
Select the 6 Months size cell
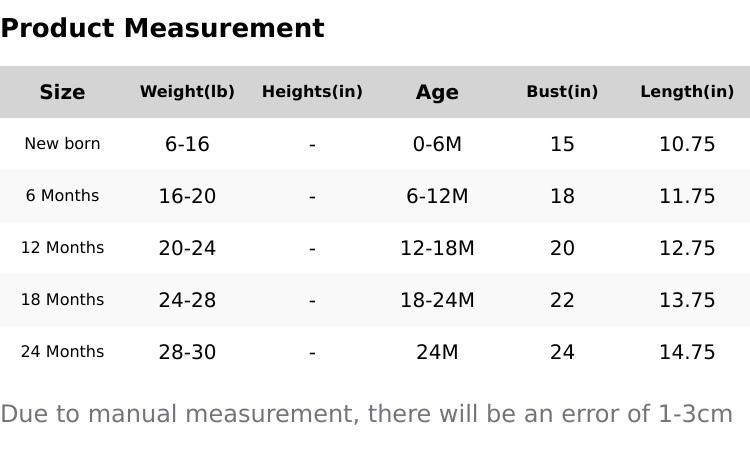point(62,196)
